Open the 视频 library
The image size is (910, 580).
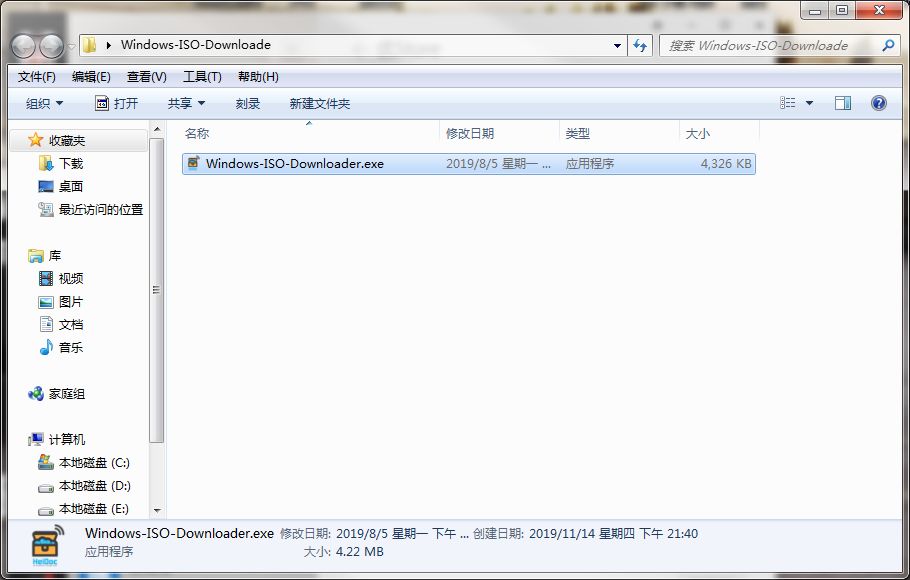tap(71, 279)
